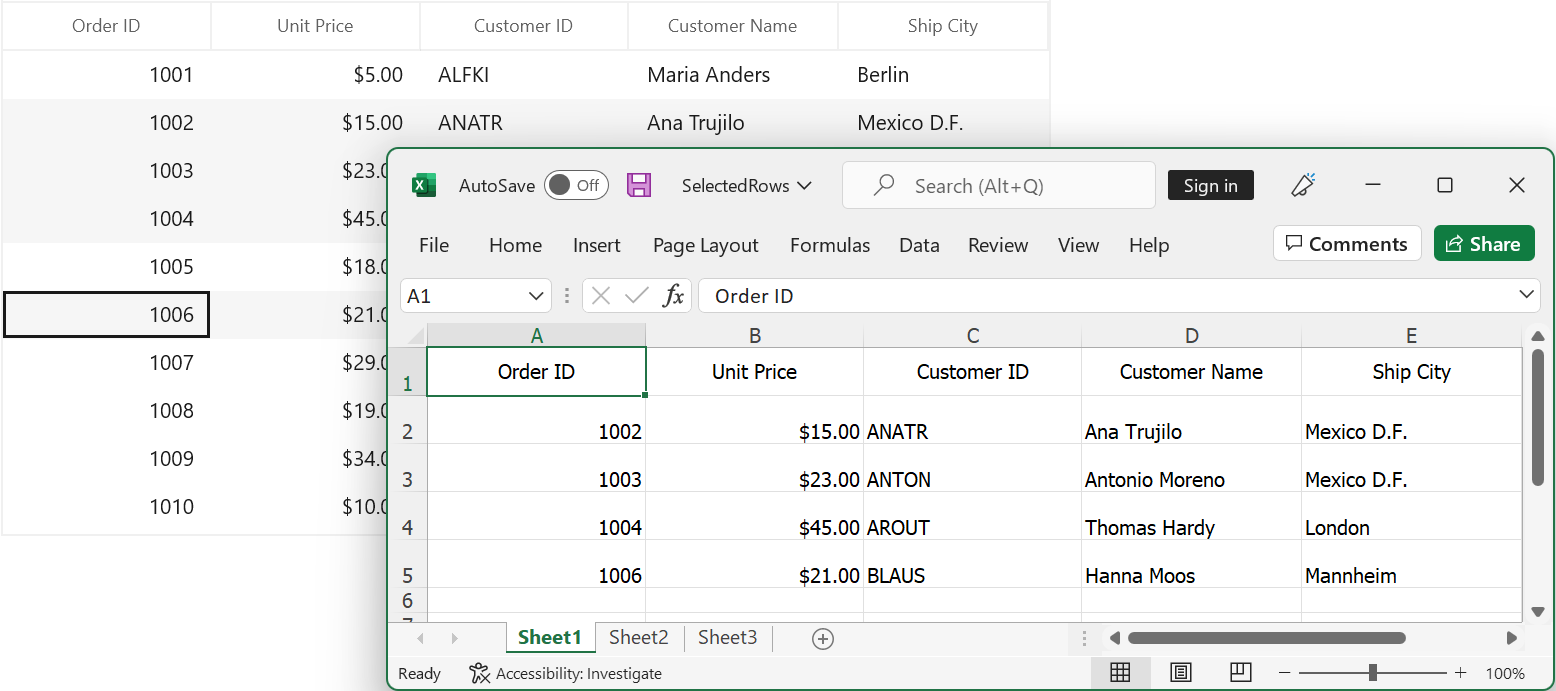This screenshot has width=1556, height=691.
Task: Open the Review ribbon tab
Action: (x=998, y=245)
